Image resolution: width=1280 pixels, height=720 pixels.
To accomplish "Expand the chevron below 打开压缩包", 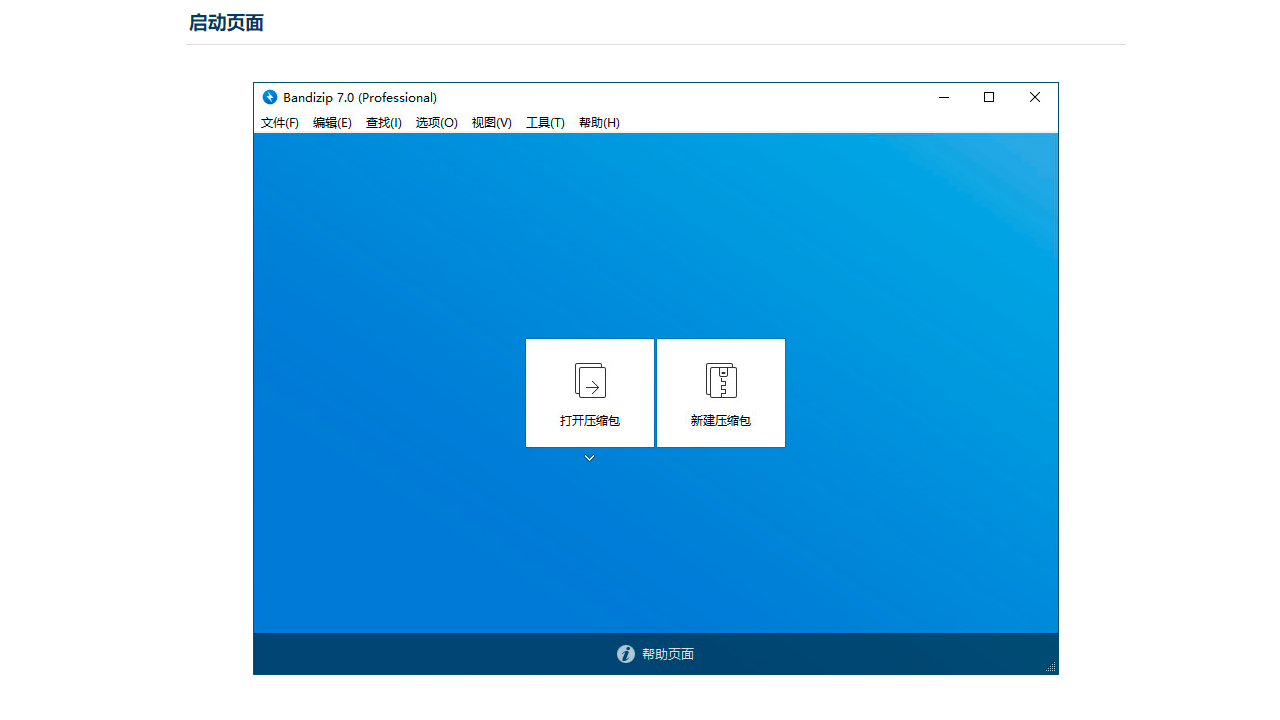I will (590, 458).
